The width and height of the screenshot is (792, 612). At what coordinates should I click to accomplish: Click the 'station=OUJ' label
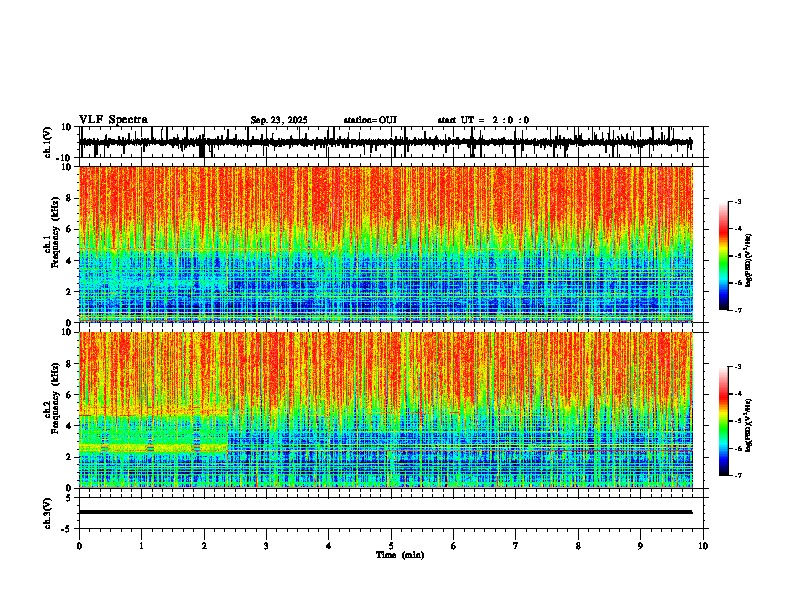tap(370, 120)
